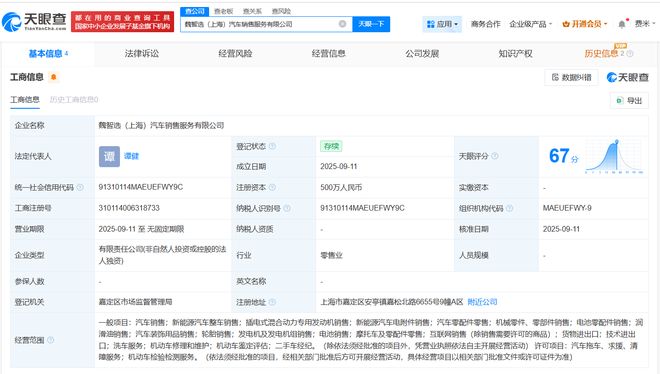Select the 查风险 search tab
660x374 pixels.
[x=281, y=11]
